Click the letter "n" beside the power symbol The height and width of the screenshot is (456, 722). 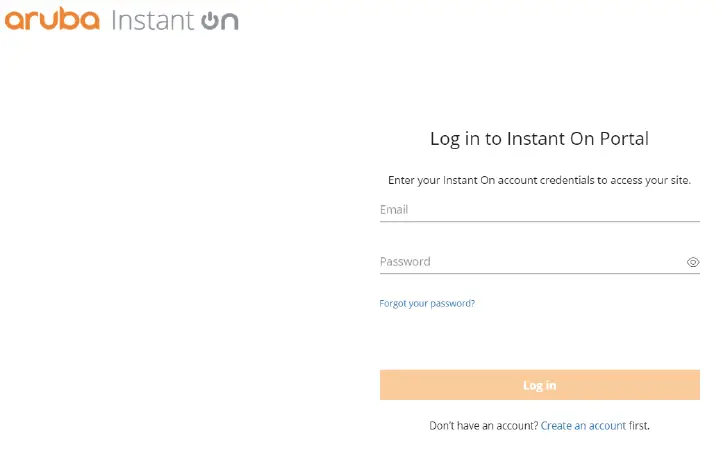231,22
